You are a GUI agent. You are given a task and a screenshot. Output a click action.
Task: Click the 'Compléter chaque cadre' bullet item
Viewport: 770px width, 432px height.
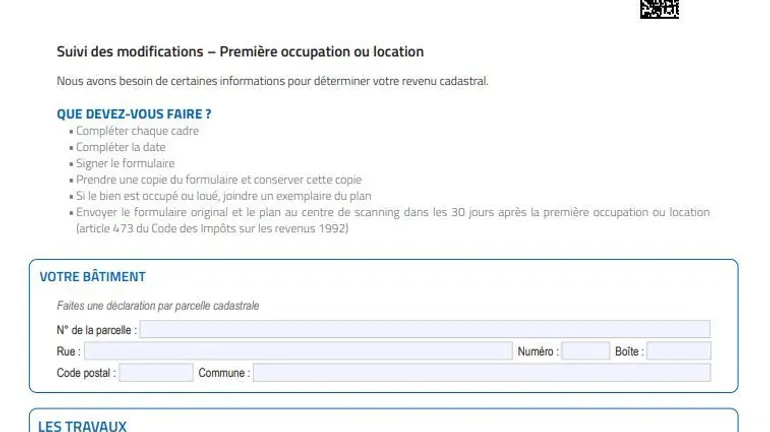pyautogui.click(x=138, y=131)
